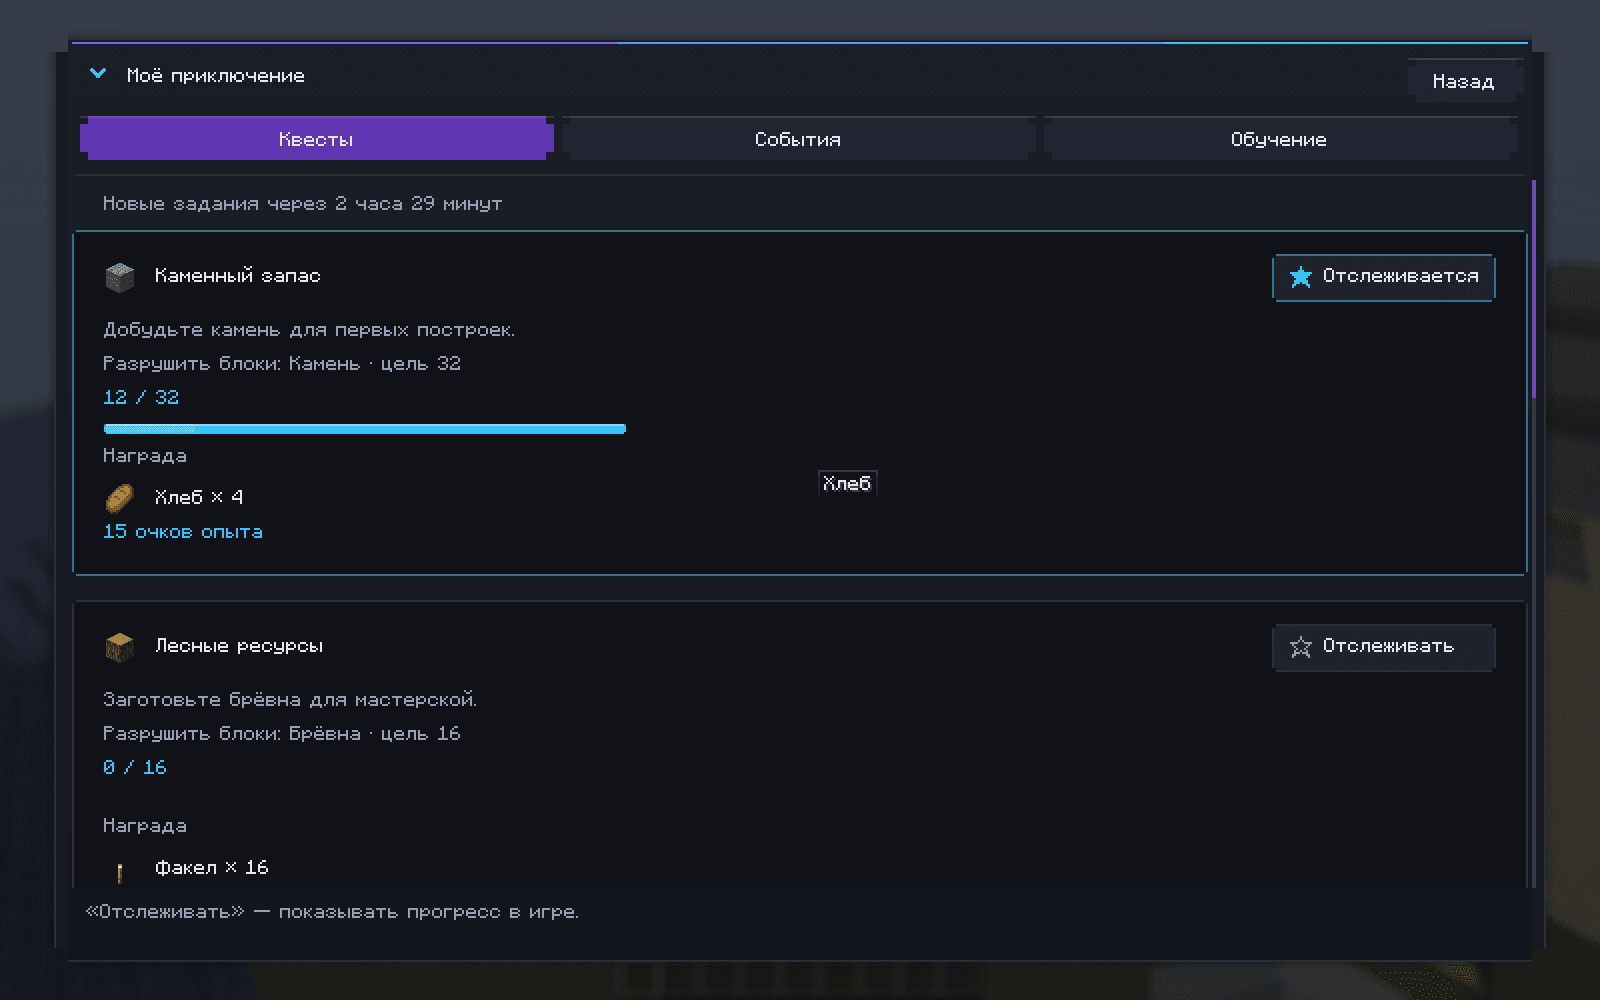
Task: Click the Хлеб tooltip label
Action: (x=847, y=484)
